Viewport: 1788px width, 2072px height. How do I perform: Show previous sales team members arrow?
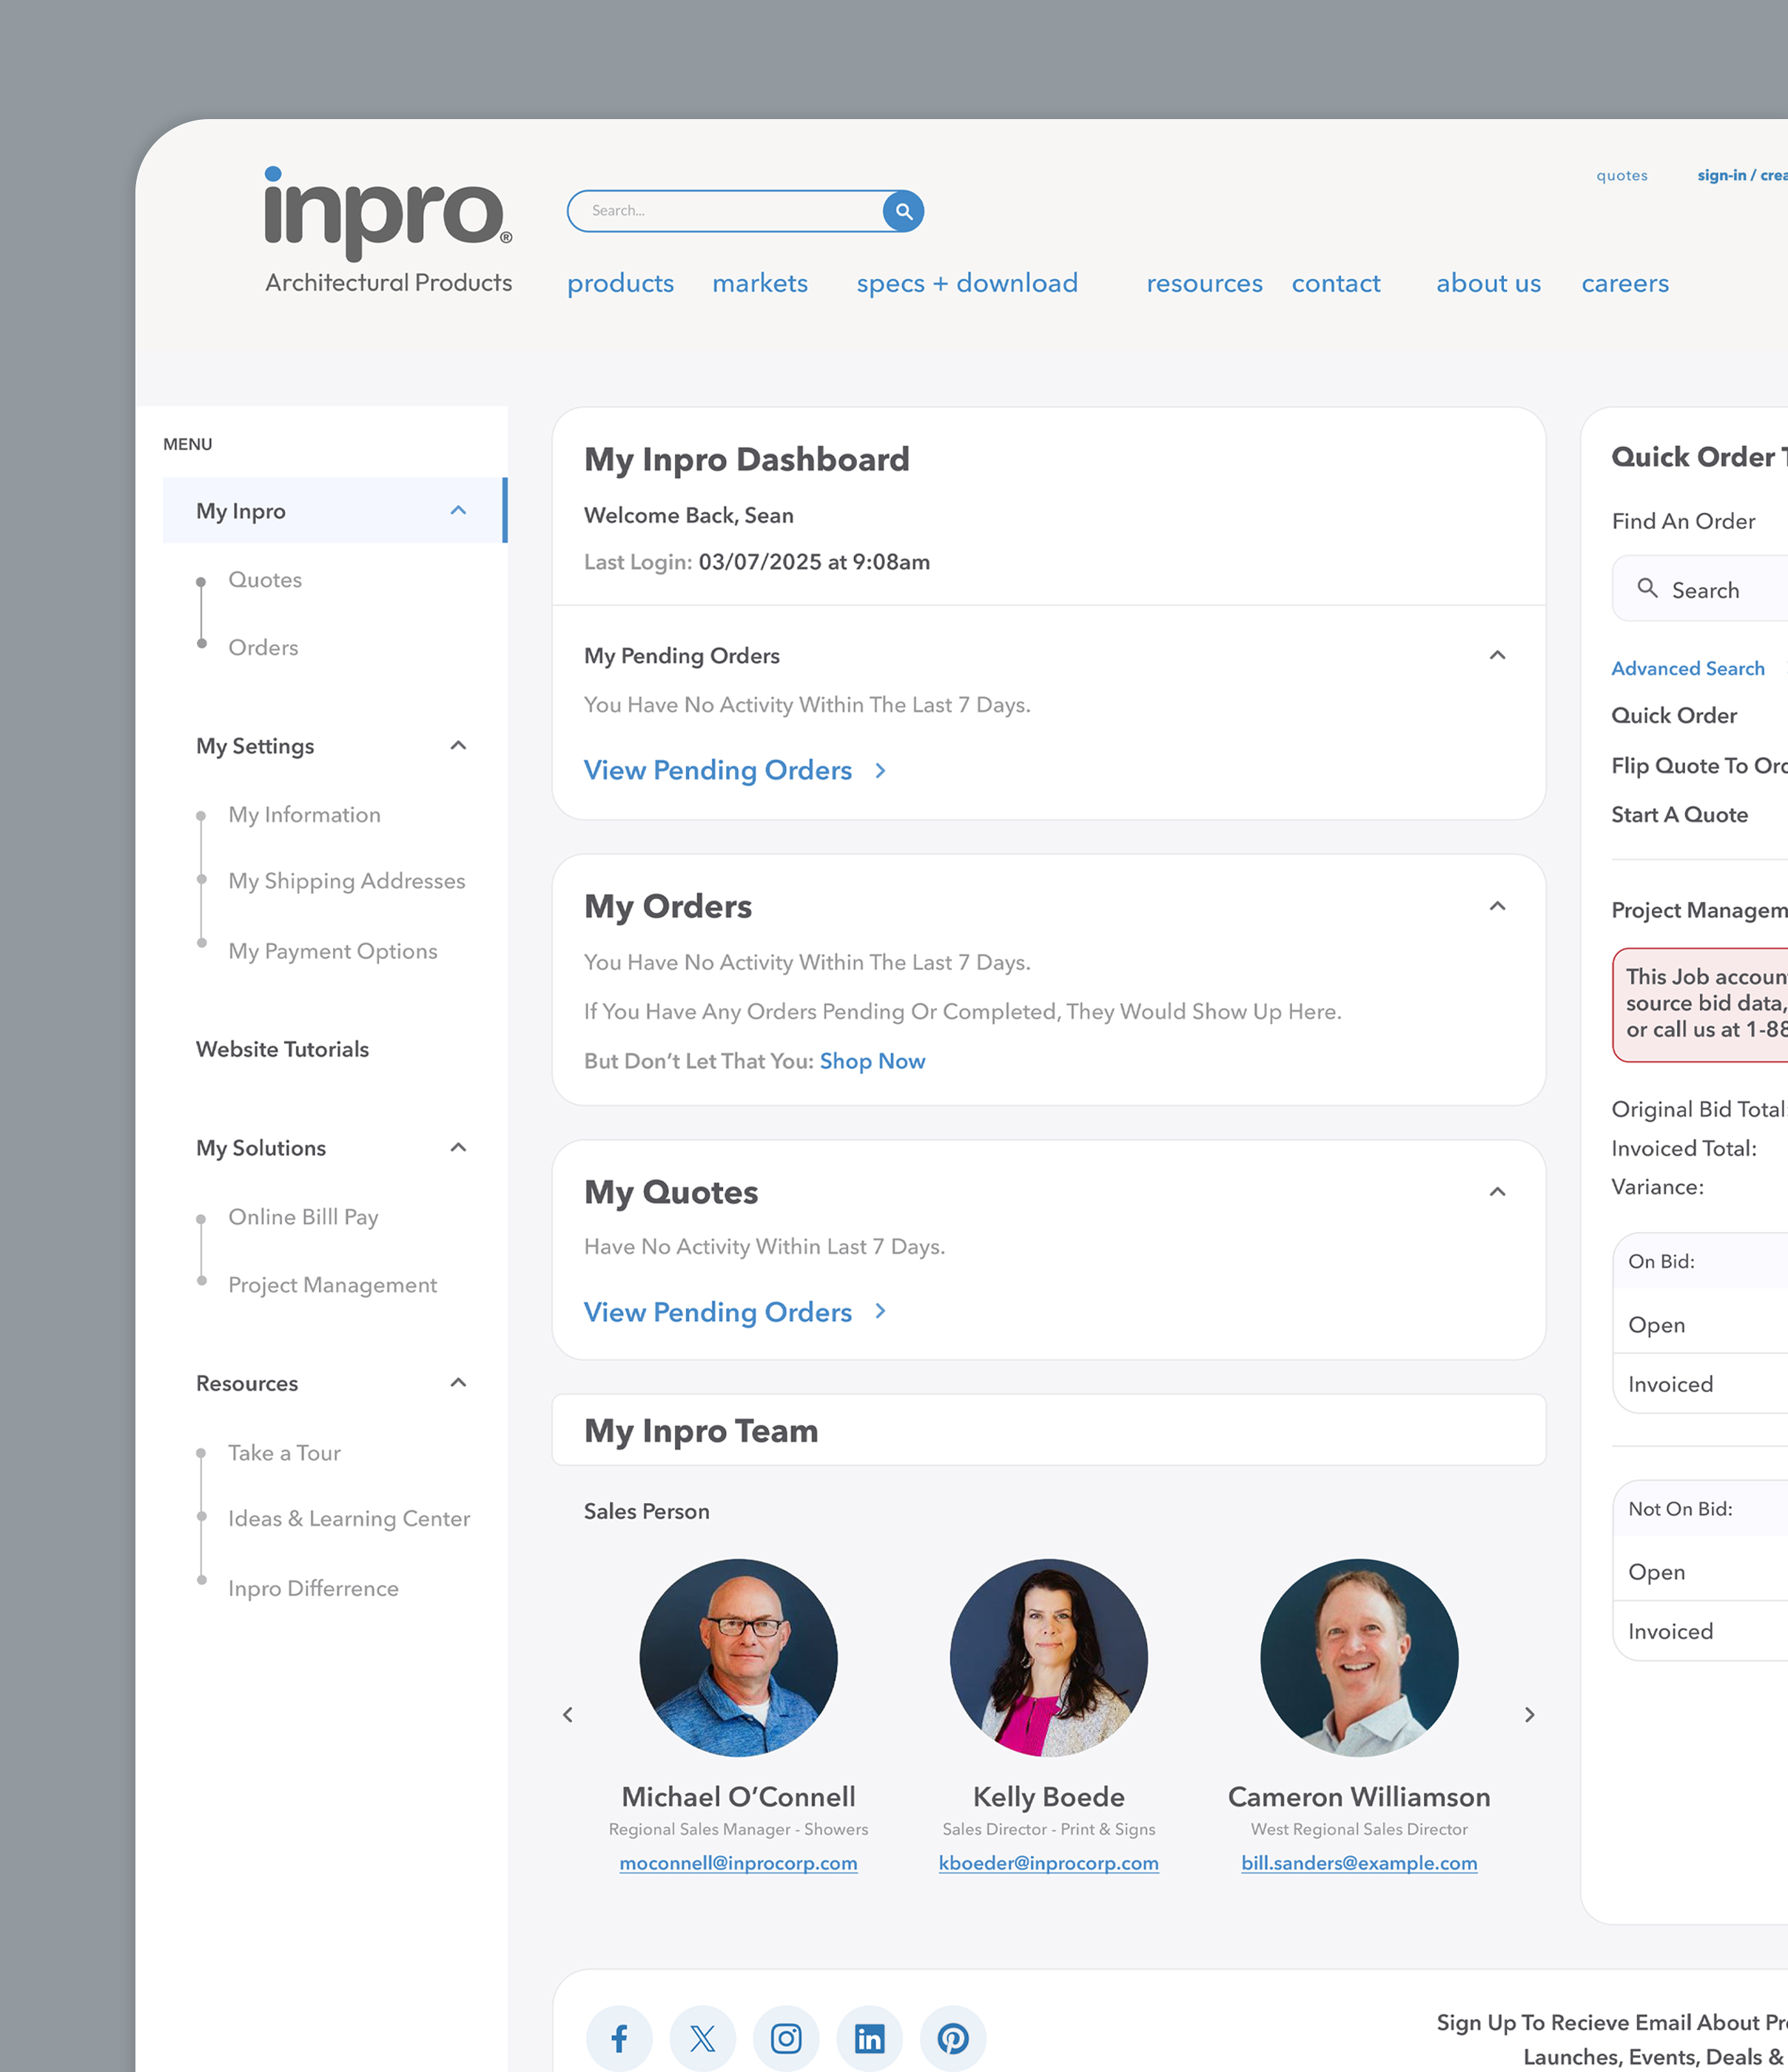568,1715
